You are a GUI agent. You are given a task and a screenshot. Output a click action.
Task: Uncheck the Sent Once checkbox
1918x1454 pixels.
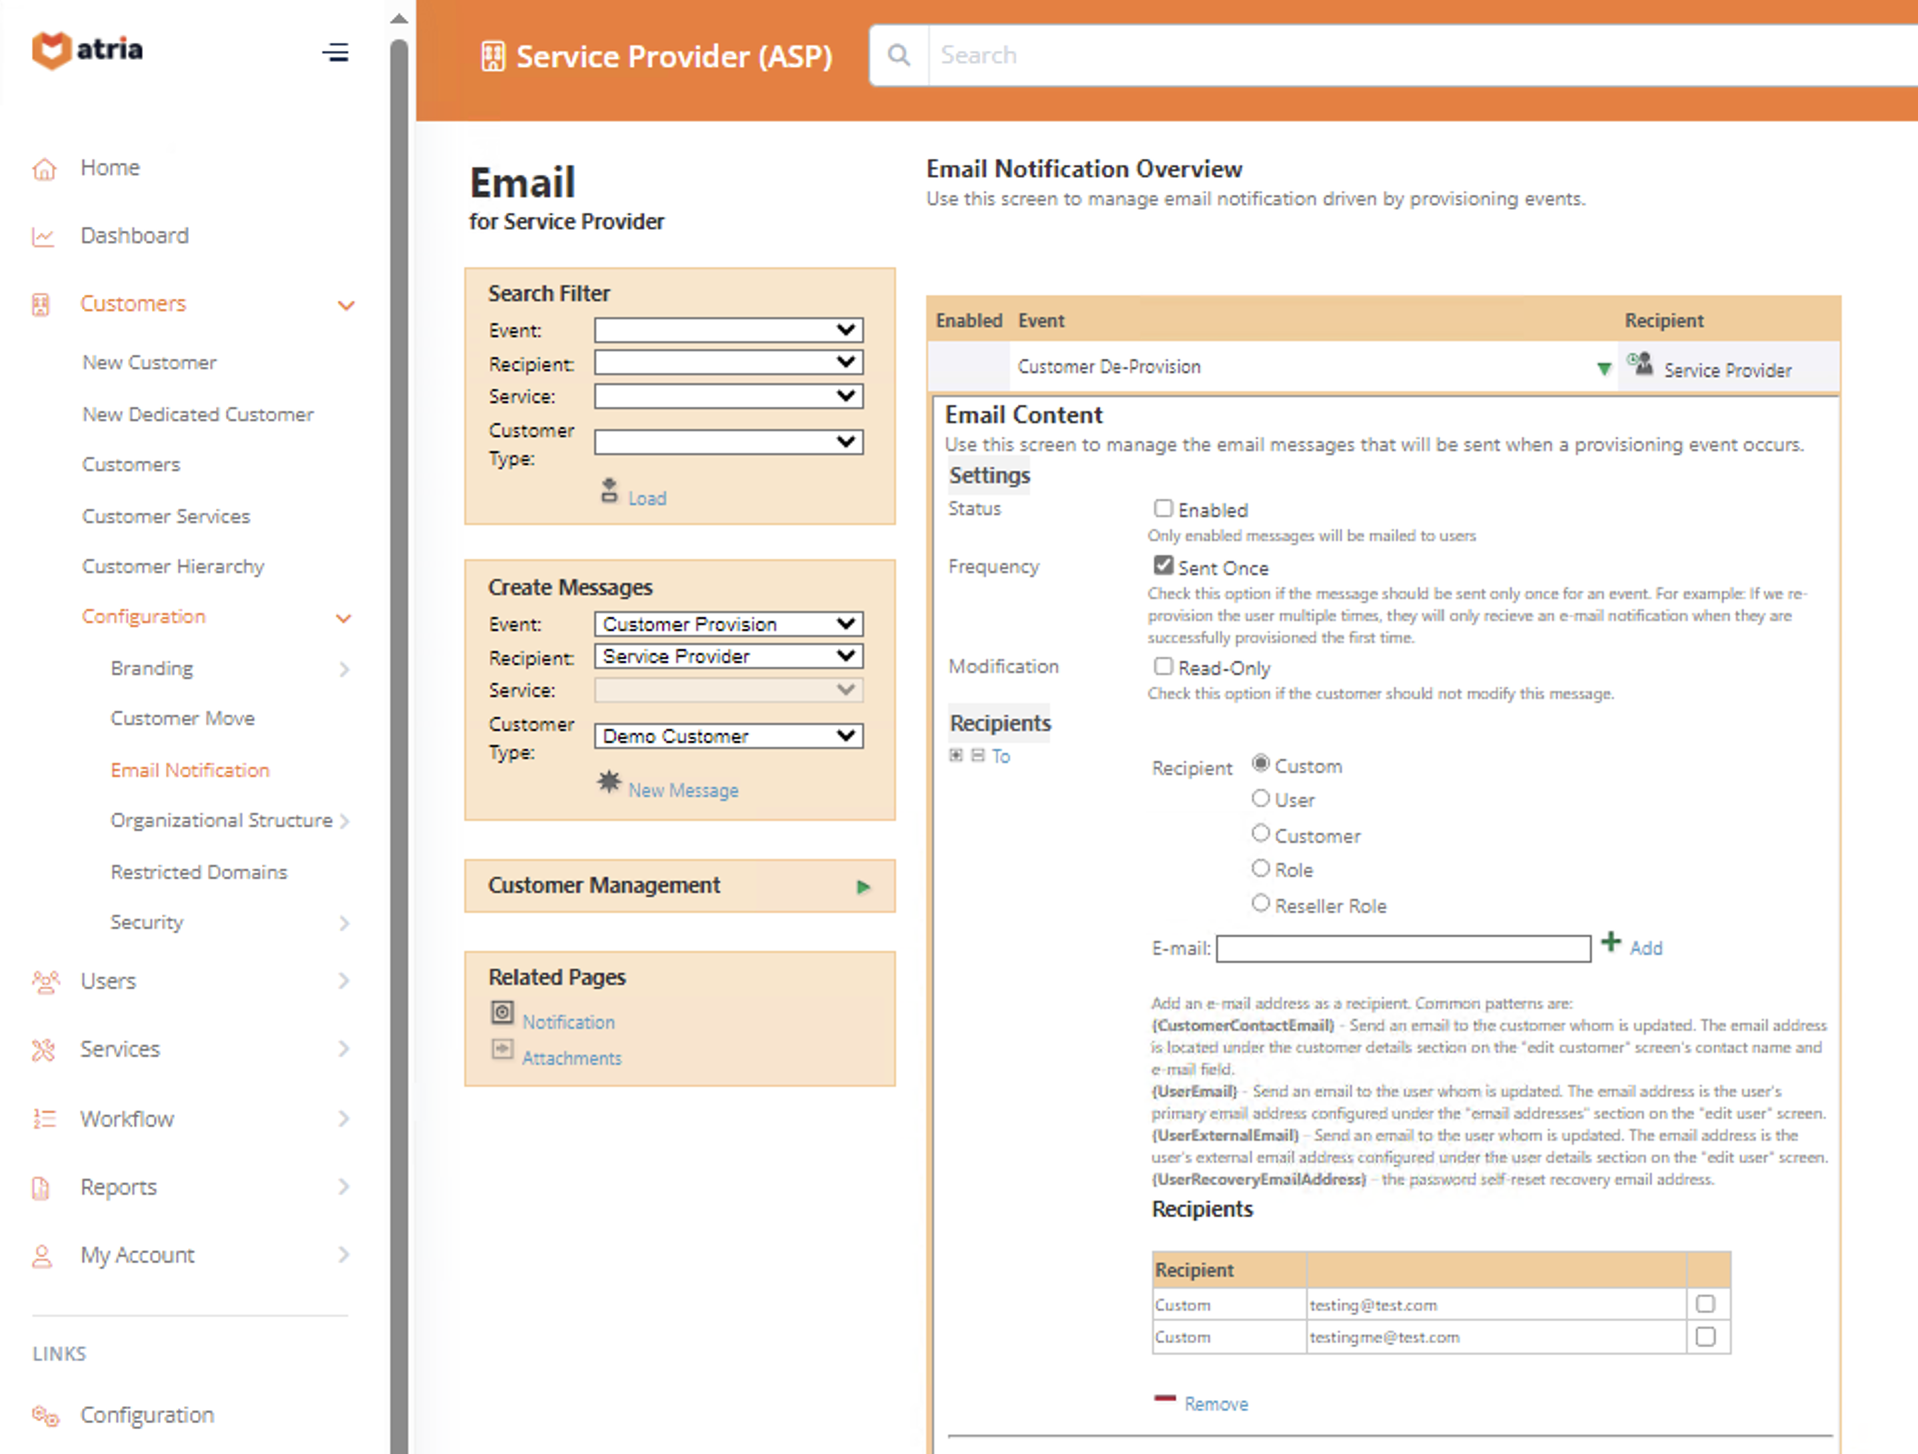1163,566
